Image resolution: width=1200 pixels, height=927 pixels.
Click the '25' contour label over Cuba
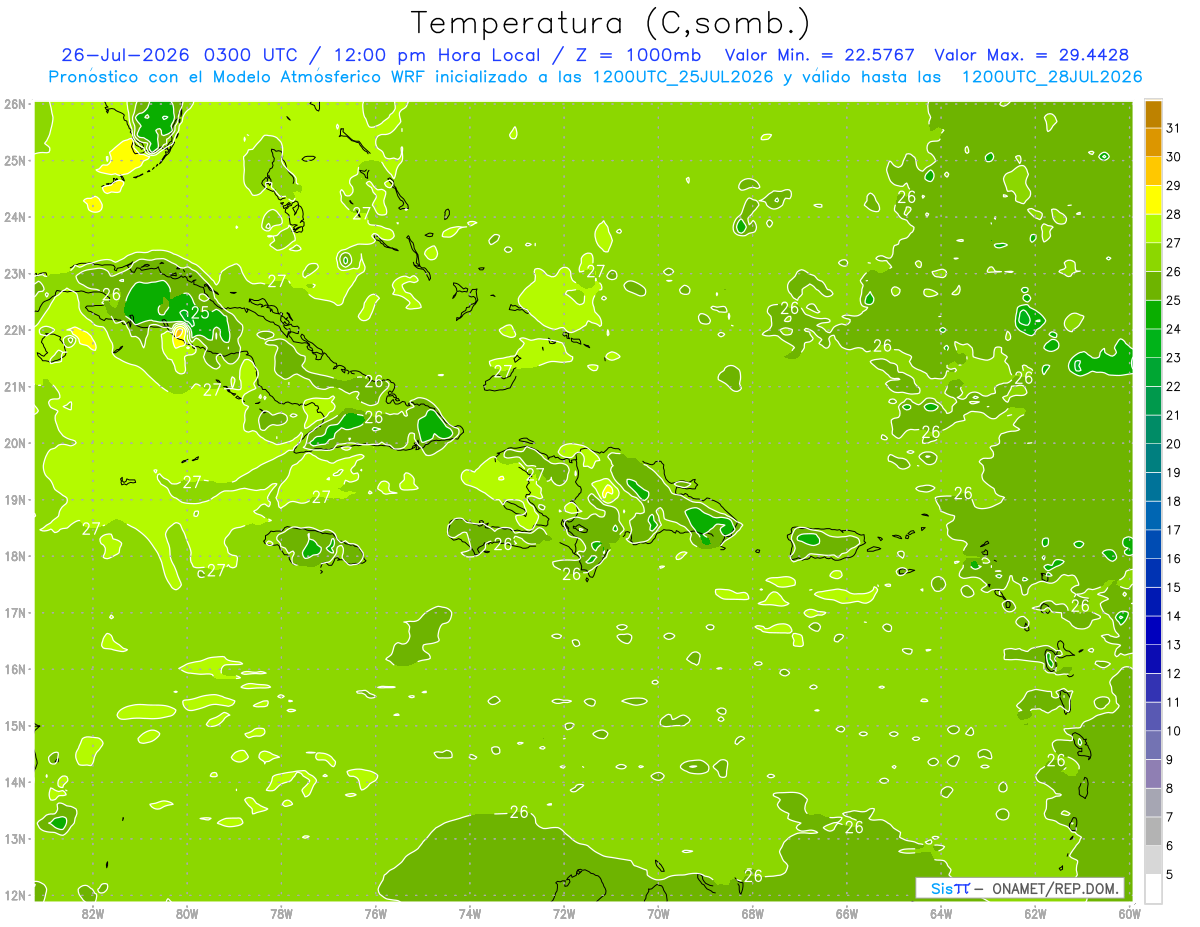[200, 312]
